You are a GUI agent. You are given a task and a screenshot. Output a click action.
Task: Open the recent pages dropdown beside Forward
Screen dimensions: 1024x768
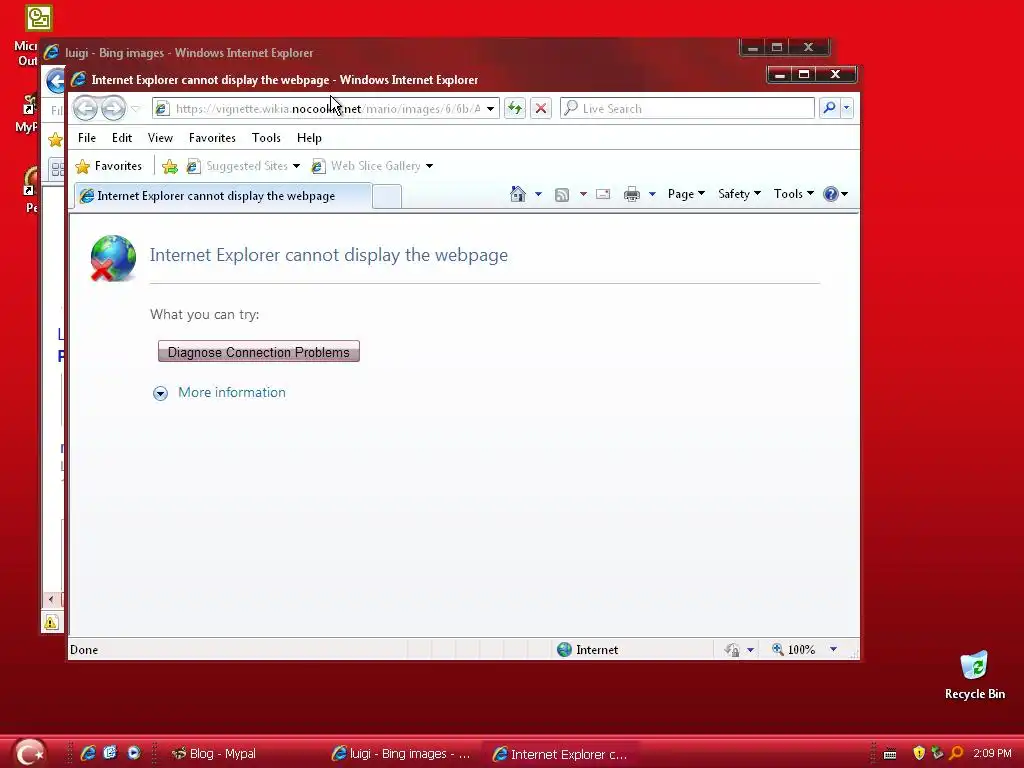tap(135, 108)
